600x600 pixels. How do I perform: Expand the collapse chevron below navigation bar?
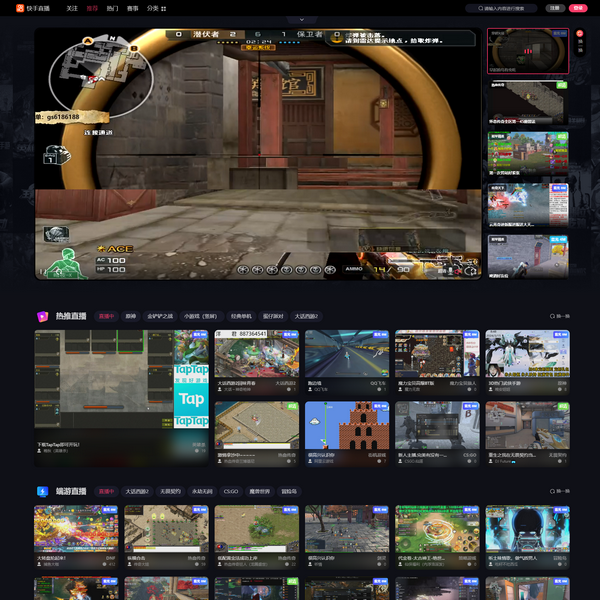(x=302, y=19)
